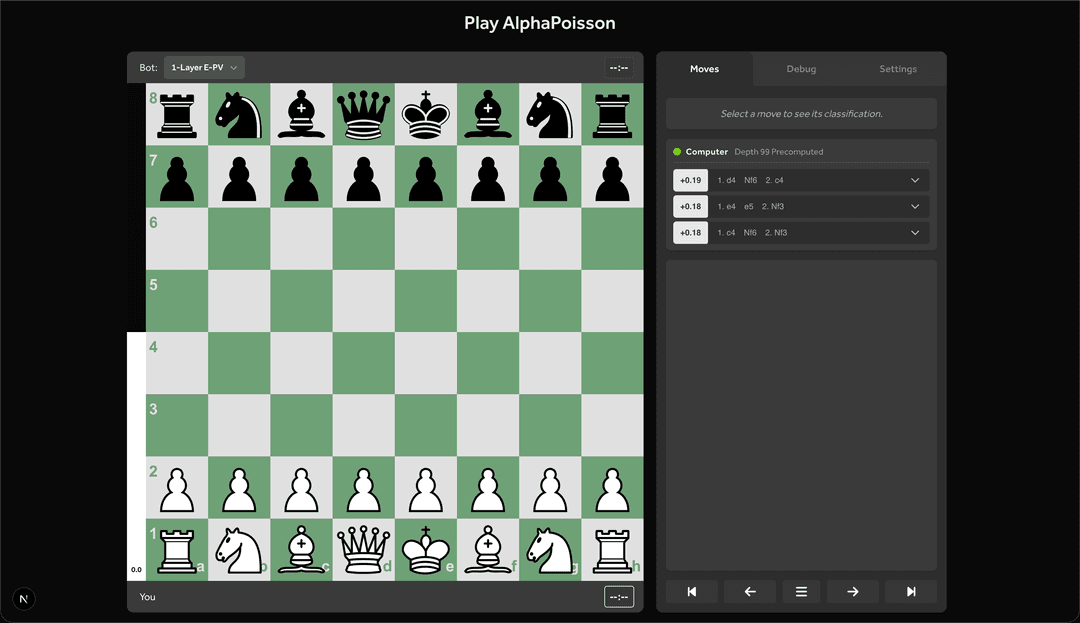Expand the 1. d4 Nf6 engine line
The width and height of the screenshot is (1080, 623).
(x=914, y=180)
